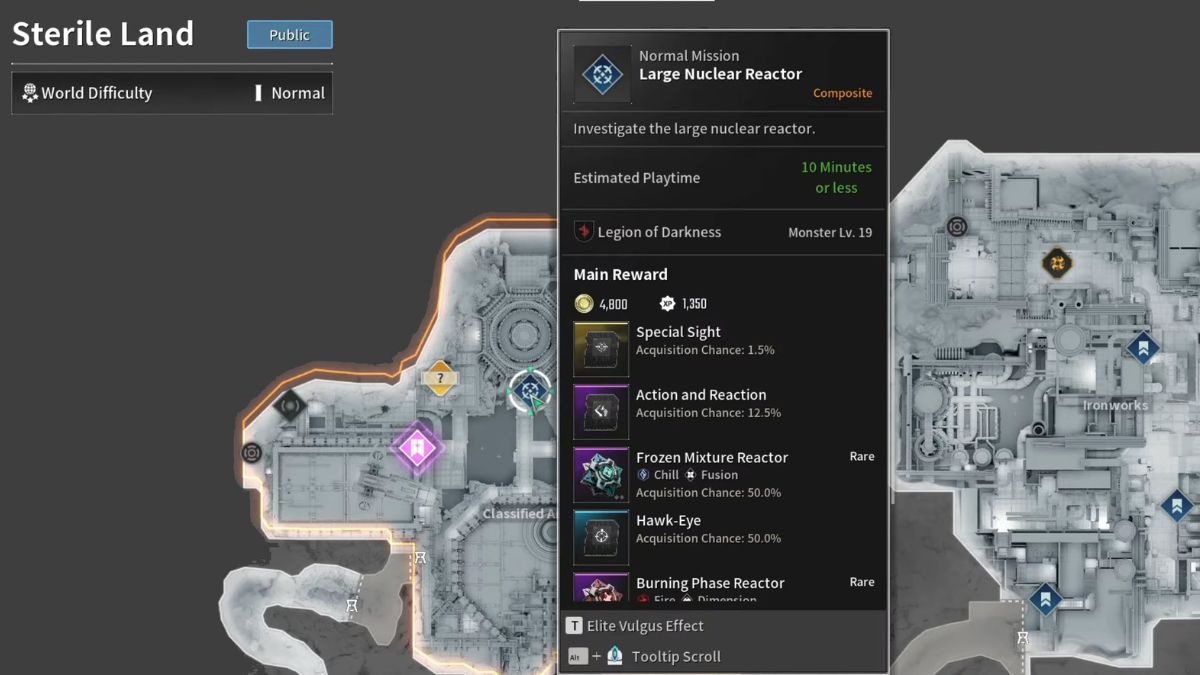
Task: Click the yellow question mark map marker
Action: point(439,378)
